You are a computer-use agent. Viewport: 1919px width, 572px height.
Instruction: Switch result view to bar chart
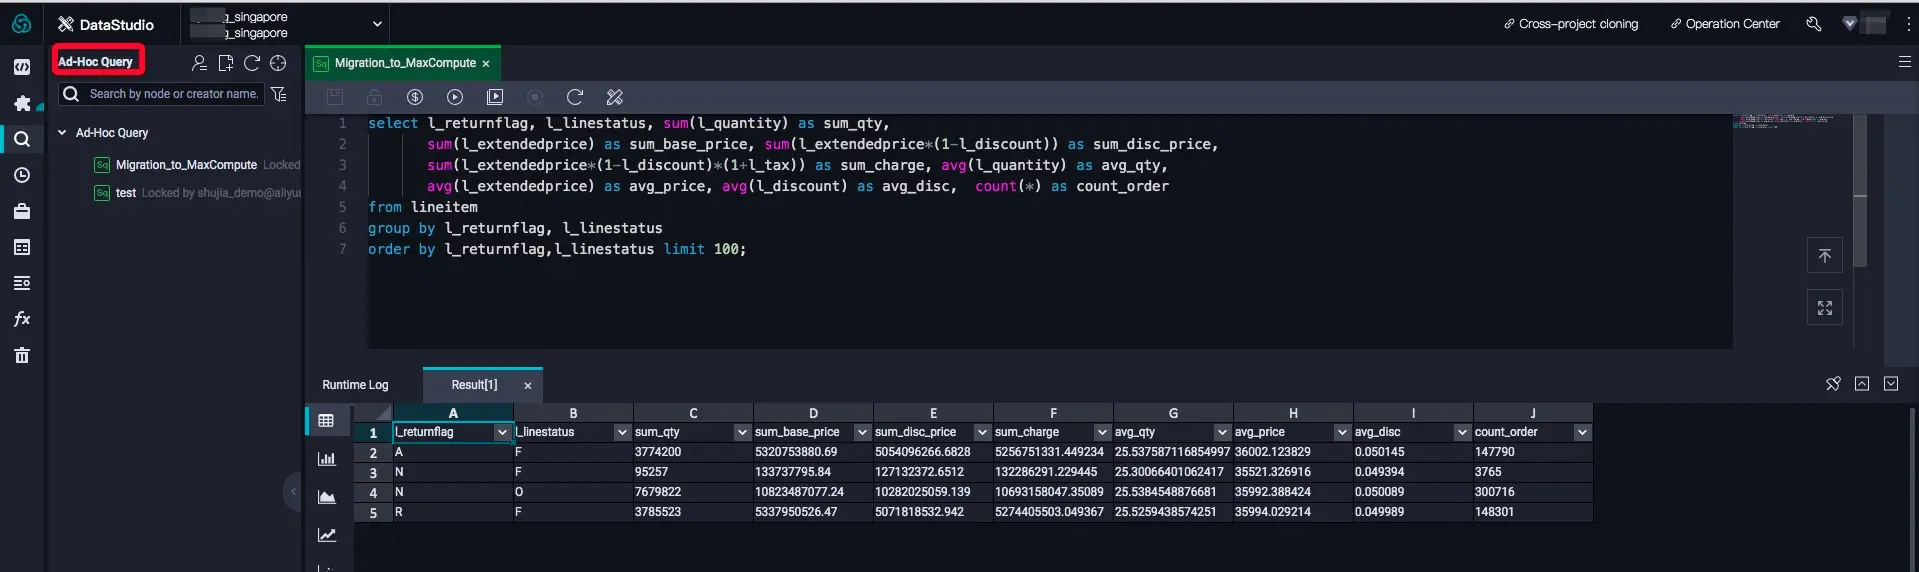coord(326,459)
